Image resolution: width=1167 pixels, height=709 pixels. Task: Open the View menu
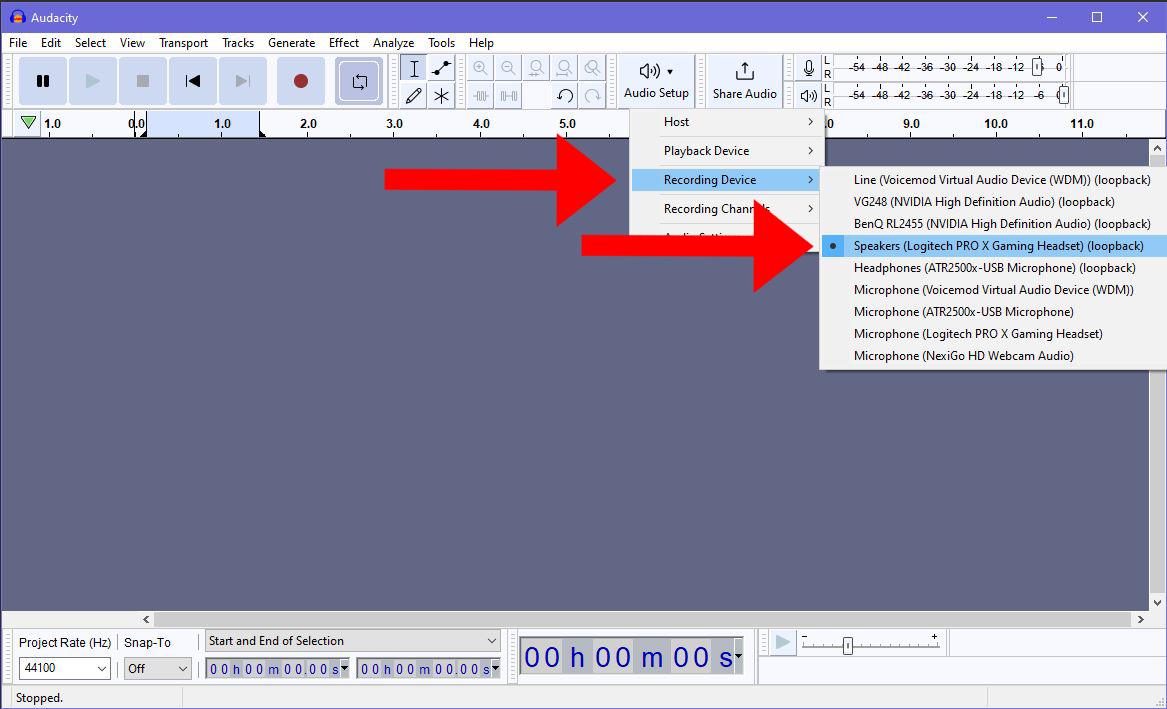pyautogui.click(x=132, y=42)
